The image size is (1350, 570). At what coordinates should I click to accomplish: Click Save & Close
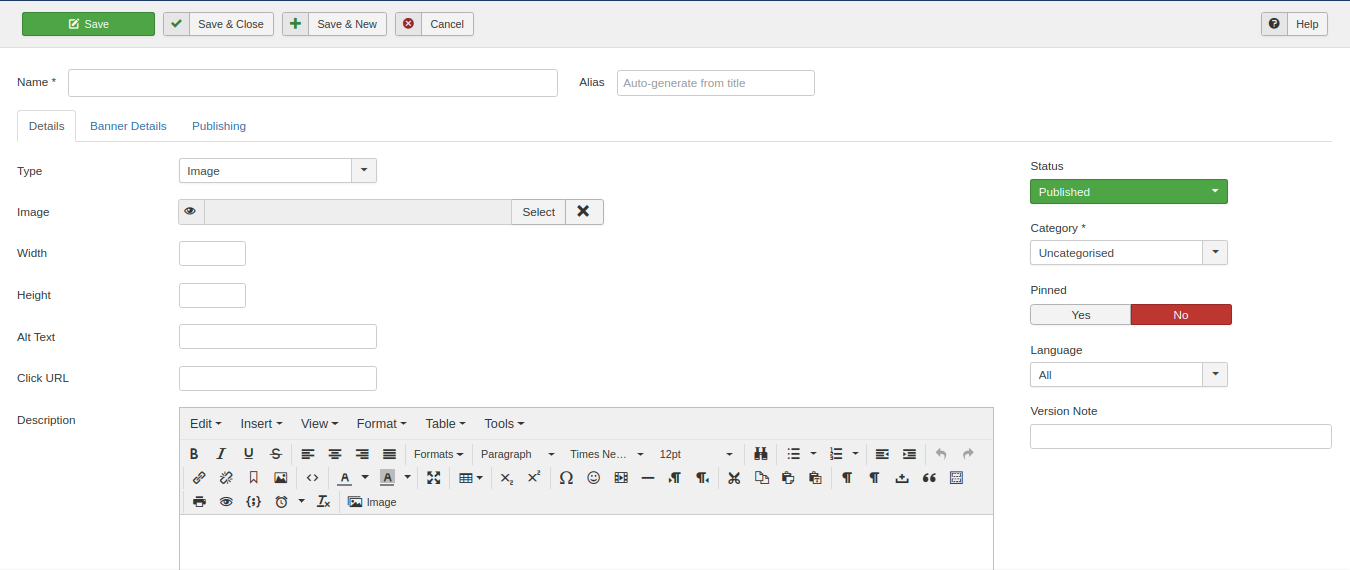(x=218, y=24)
